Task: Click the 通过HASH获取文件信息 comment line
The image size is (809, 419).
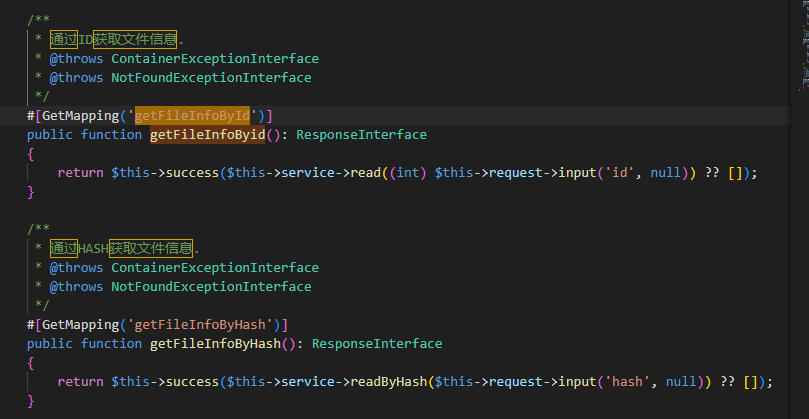Action: point(123,249)
